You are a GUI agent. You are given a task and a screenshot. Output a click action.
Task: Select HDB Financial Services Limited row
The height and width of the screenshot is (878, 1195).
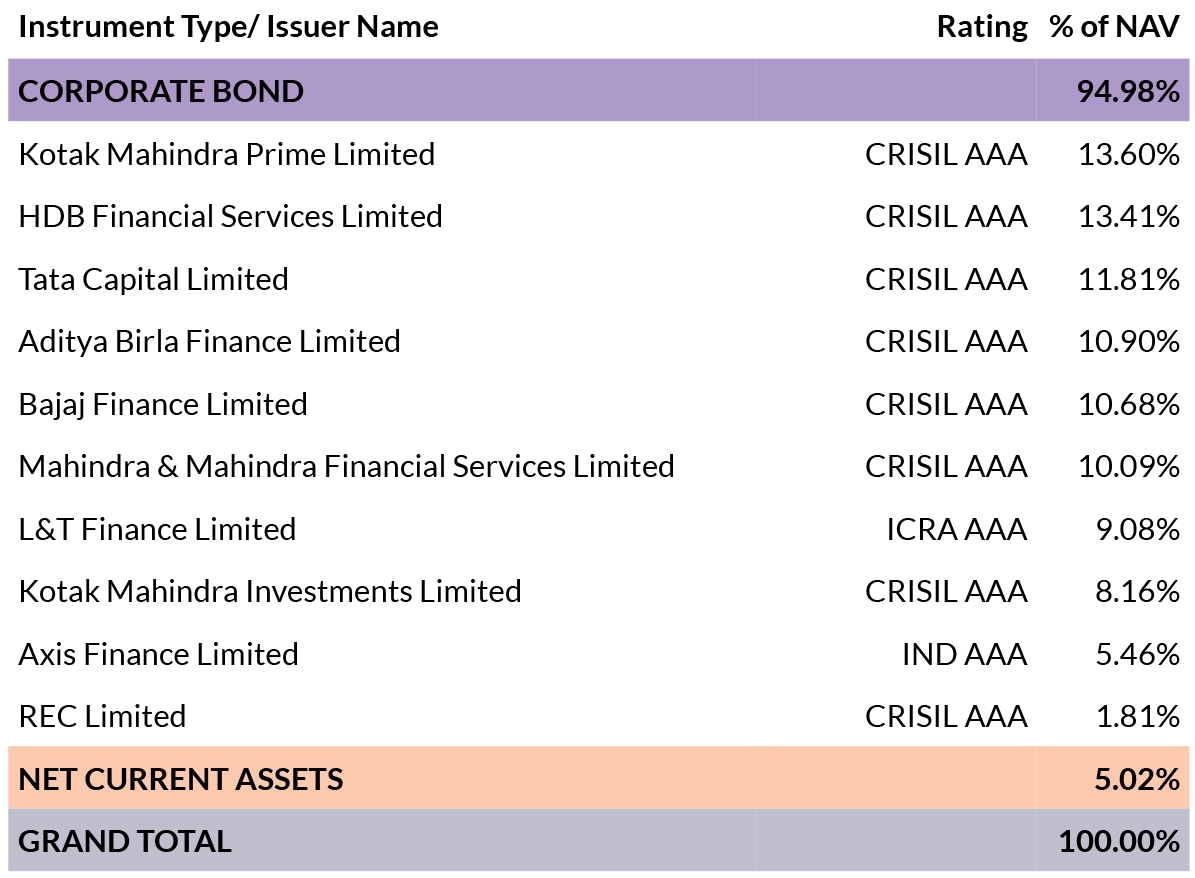click(598, 216)
